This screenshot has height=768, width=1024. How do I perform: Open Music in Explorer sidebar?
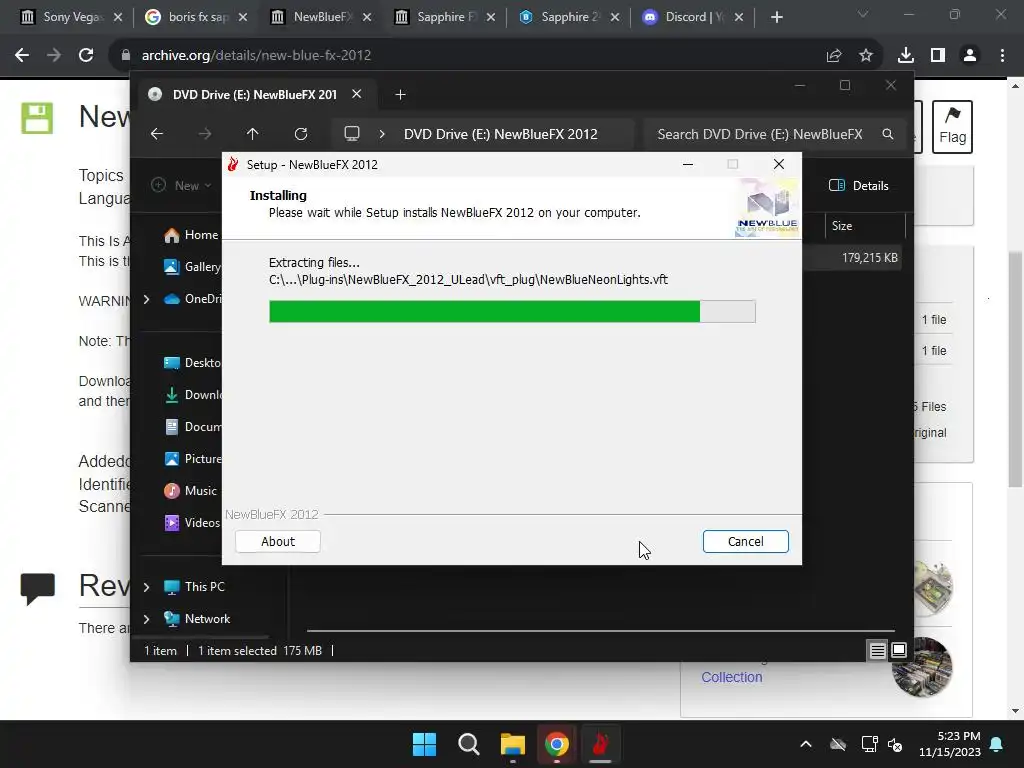coord(191,490)
